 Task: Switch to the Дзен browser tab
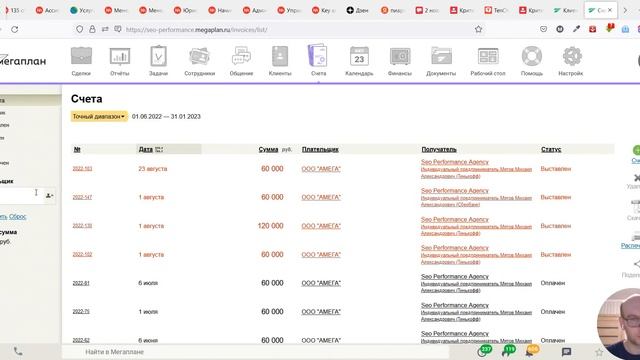tap(358, 10)
